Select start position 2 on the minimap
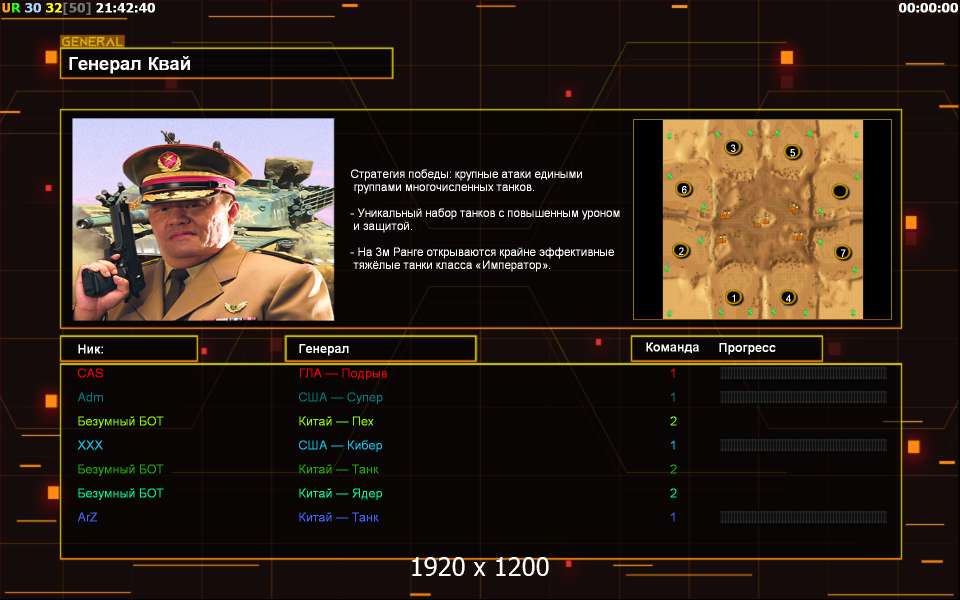Screen dimensions: 960x600 pos(682,251)
